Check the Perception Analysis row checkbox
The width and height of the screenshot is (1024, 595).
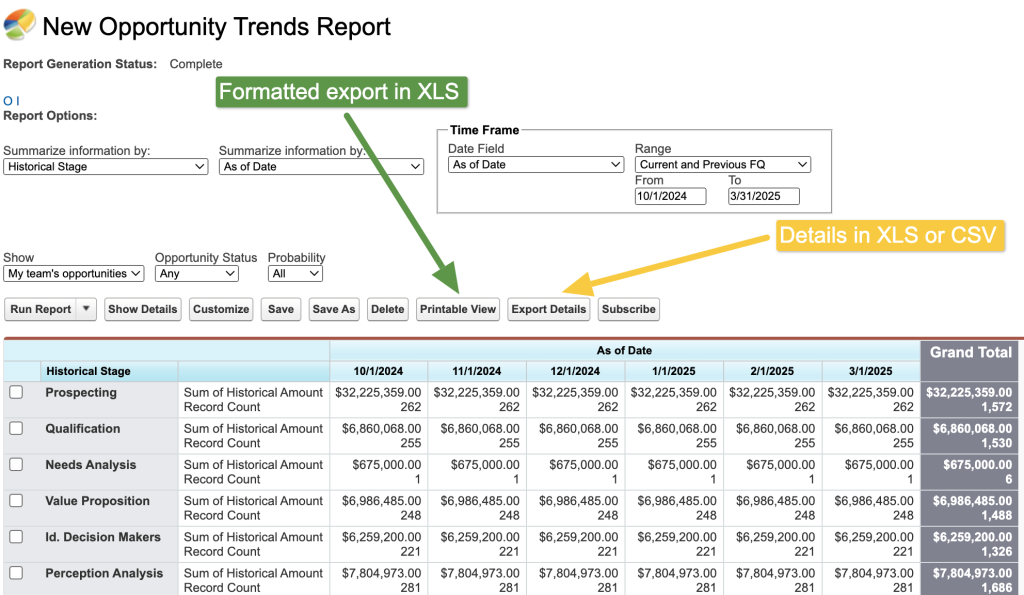coord(16,573)
